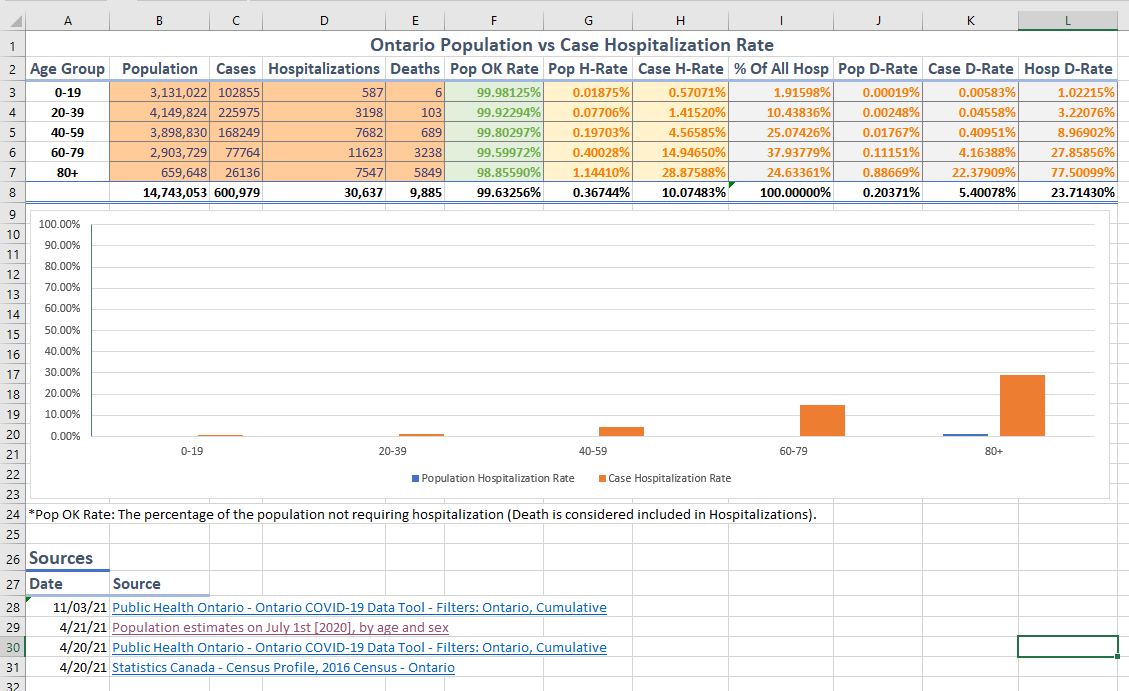Select column F header
This screenshot has height=691, width=1129.
point(494,21)
